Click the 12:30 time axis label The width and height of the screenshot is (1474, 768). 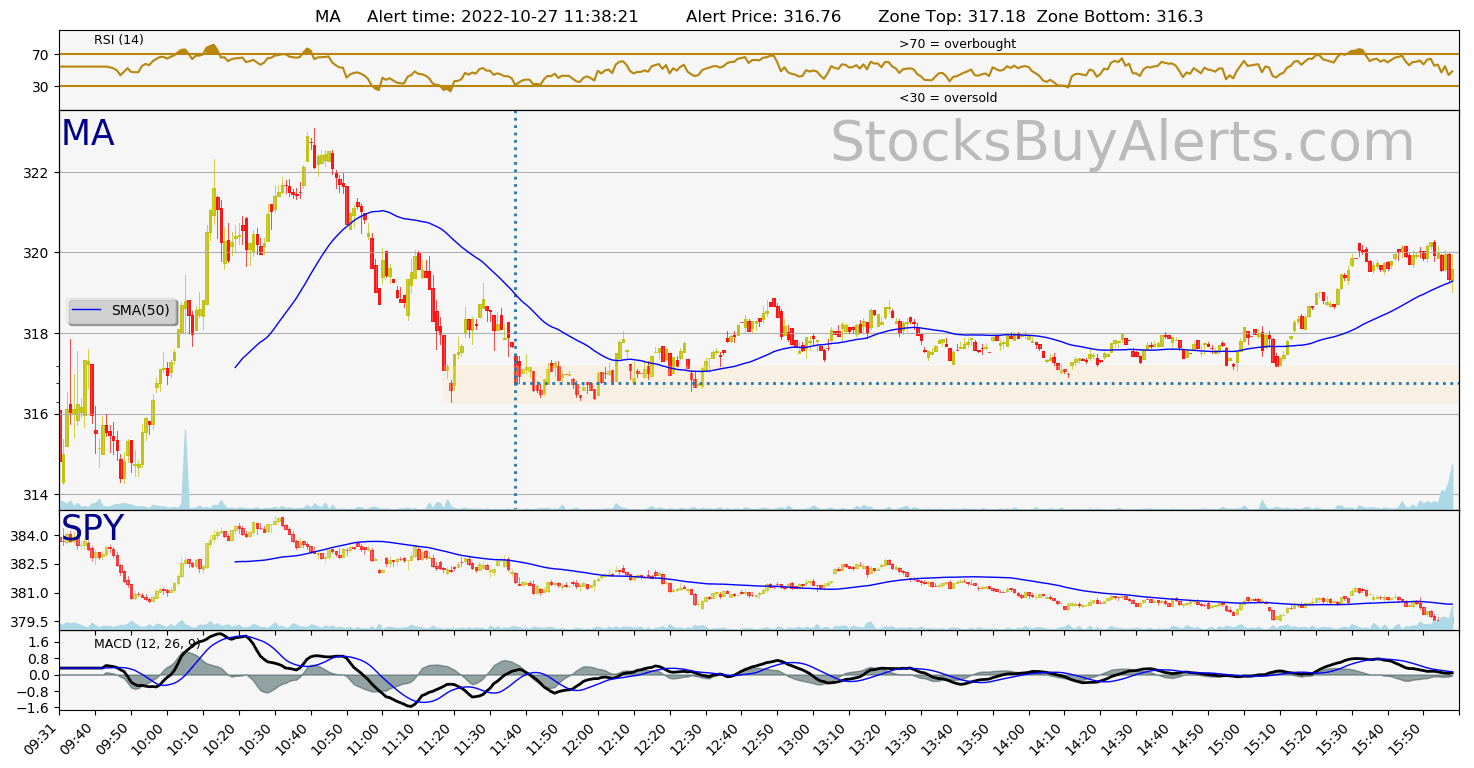pos(688,738)
